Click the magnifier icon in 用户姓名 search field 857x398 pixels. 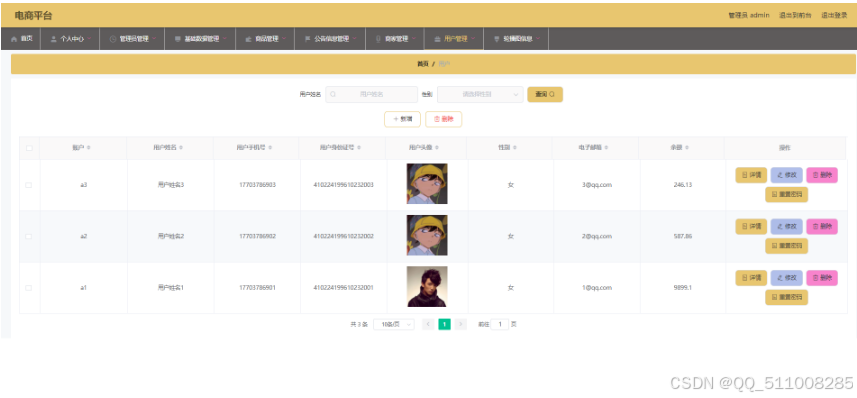click(x=333, y=95)
